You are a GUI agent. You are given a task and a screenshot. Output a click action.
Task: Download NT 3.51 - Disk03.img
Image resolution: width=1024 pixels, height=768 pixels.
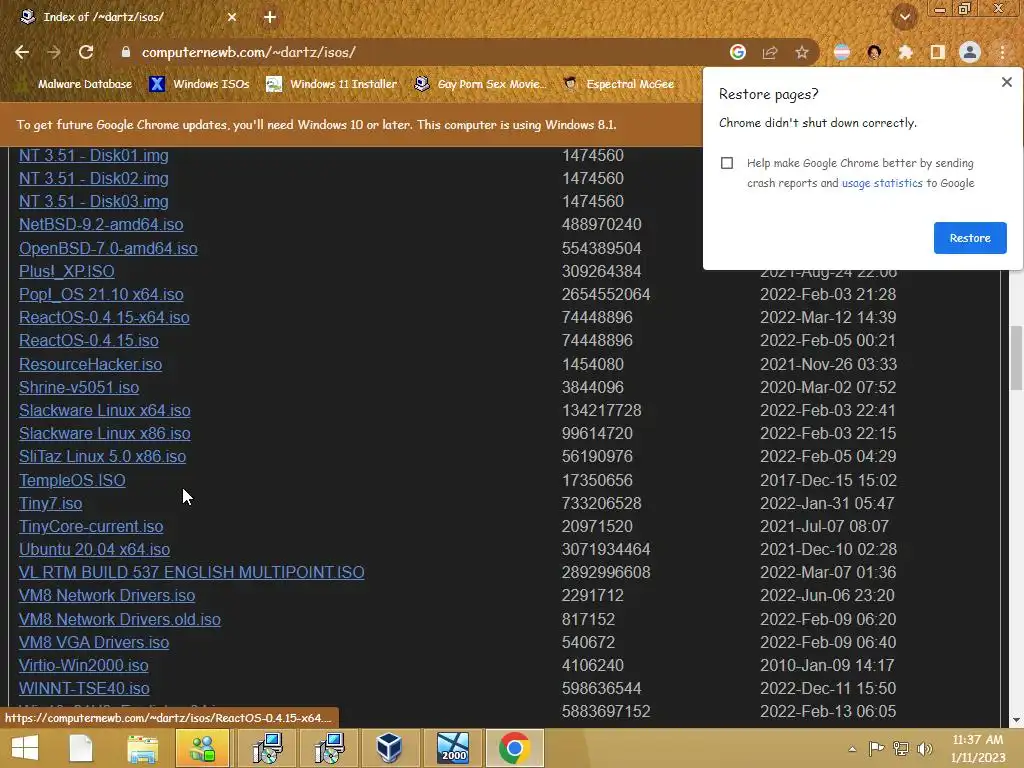[93, 201]
